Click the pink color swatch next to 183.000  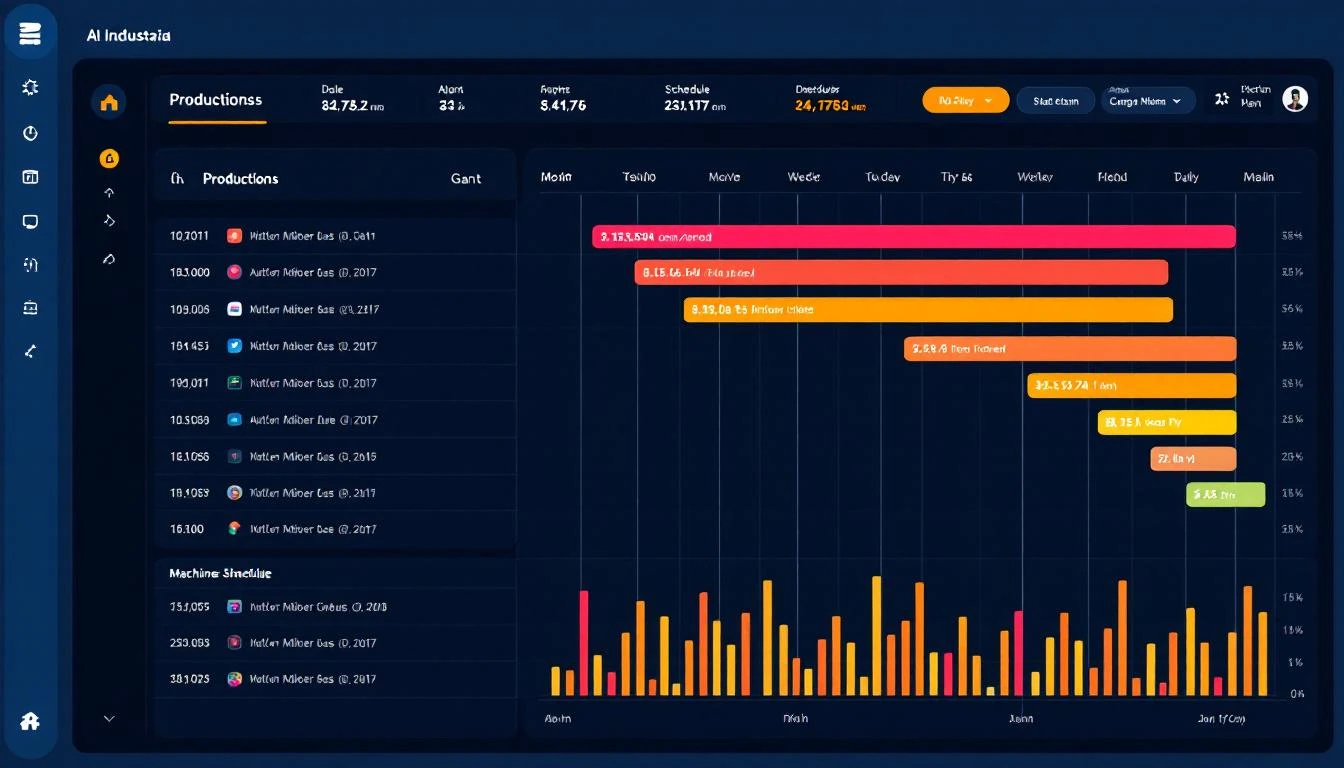tap(232, 272)
